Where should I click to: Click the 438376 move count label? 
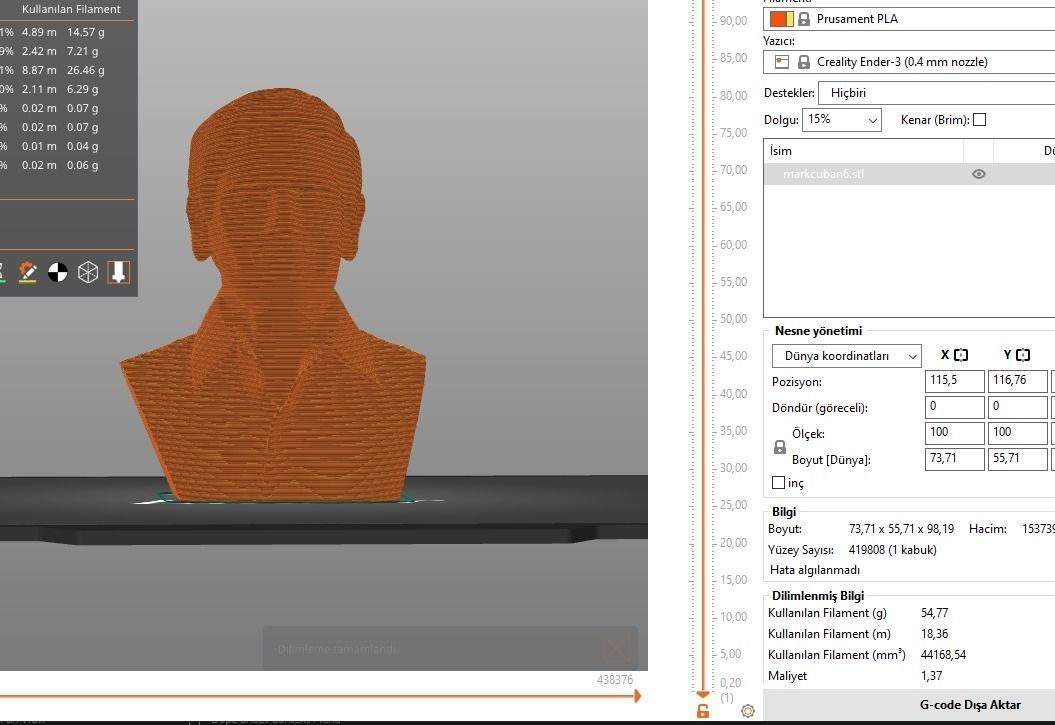(x=614, y=680)
